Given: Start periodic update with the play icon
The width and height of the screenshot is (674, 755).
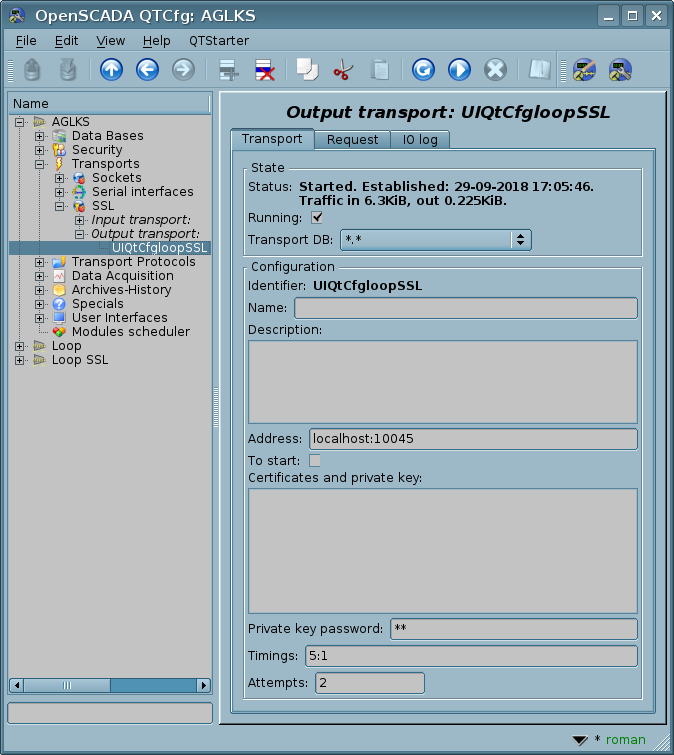Looking at the screenshot, I should tap(459, 70).
